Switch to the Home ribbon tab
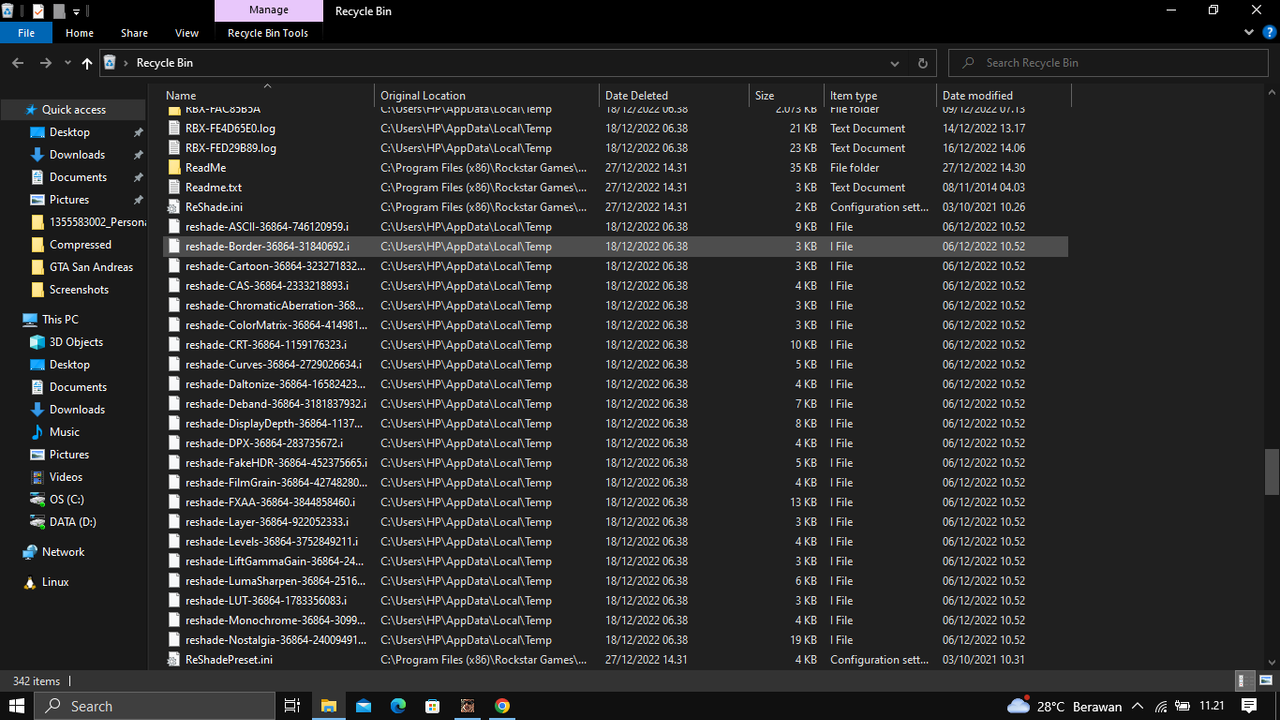 tap(79, 33)
